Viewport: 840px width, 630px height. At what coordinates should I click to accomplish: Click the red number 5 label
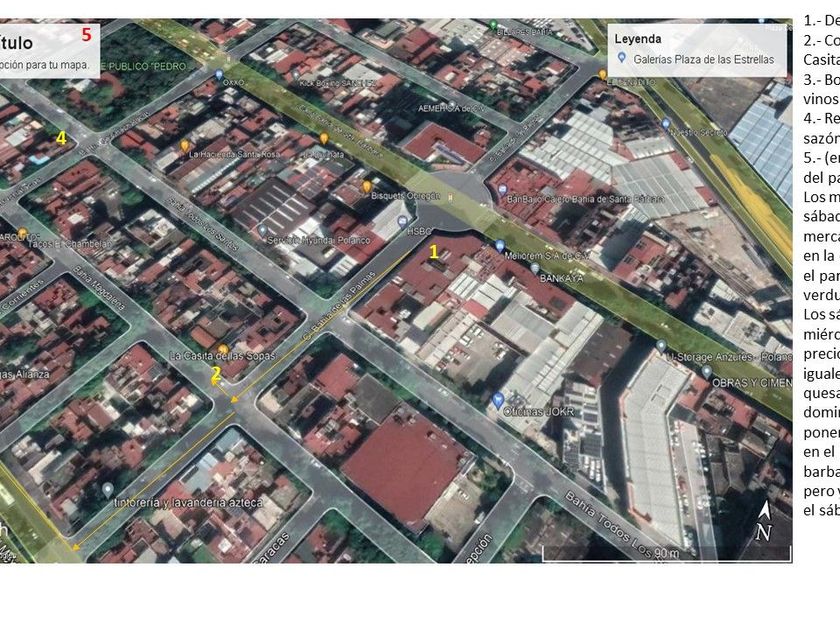[x=86, y=34]
